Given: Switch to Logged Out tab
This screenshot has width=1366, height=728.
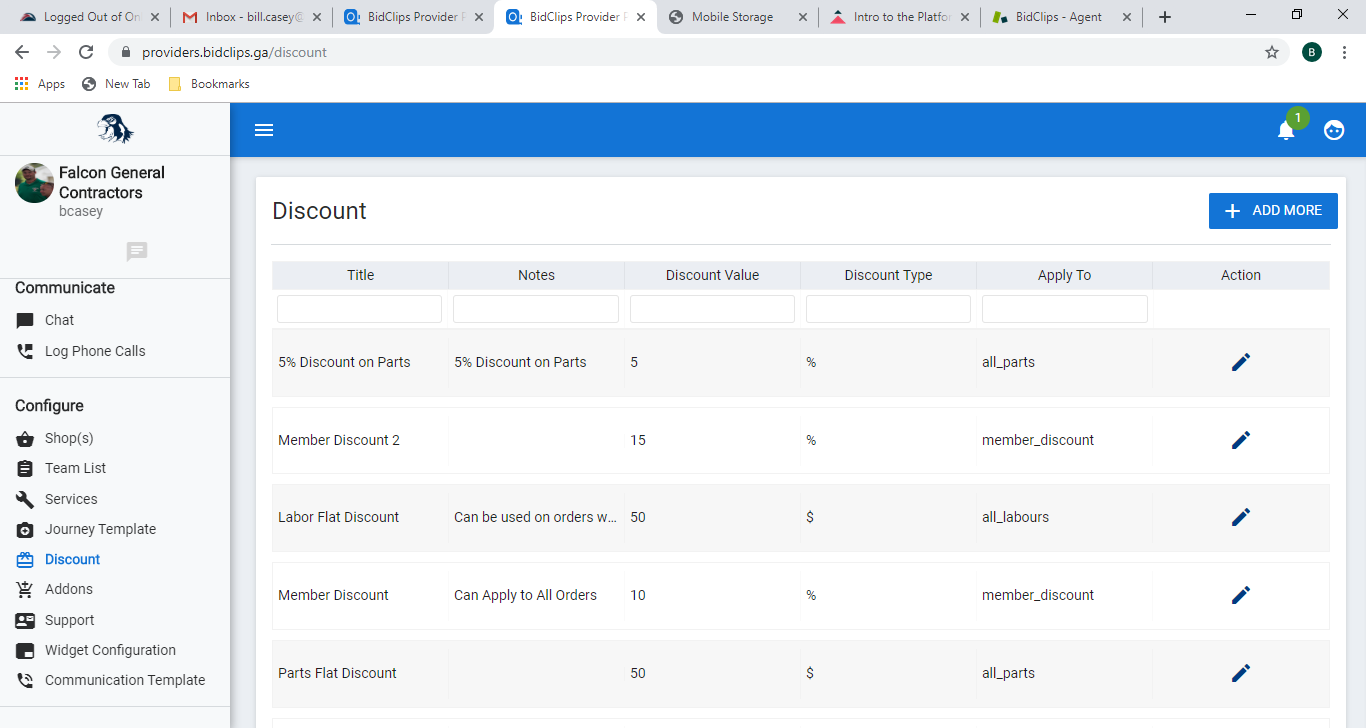Looking at the screenshot, I should click(x=88, y=17).
